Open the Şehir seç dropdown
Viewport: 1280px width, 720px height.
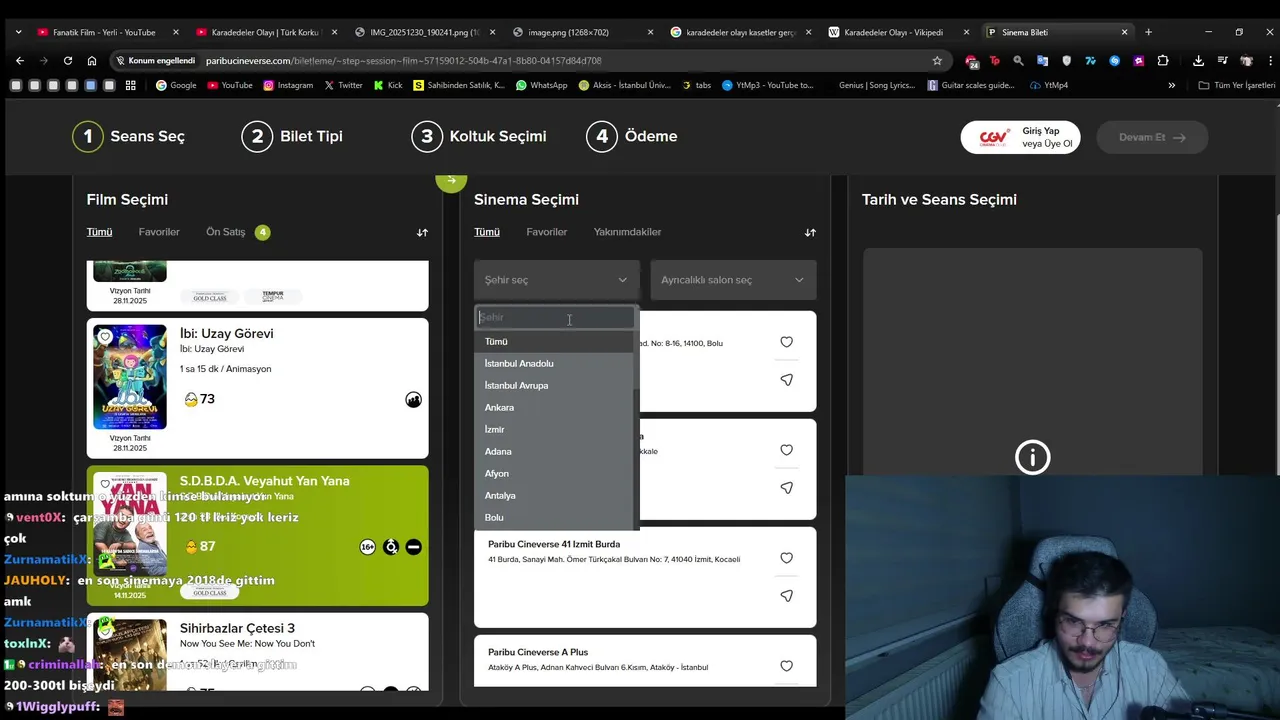pyautogui.click(x=556, y=280)
